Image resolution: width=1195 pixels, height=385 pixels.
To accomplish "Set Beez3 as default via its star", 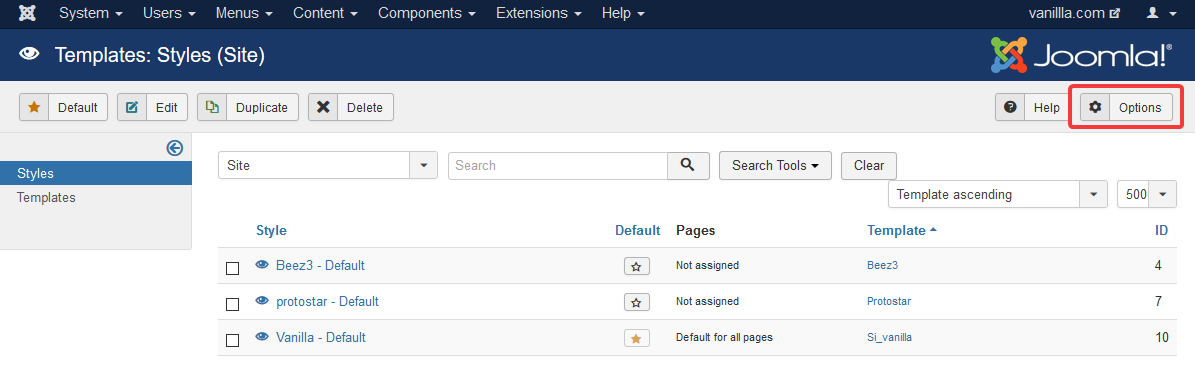I will tap(636, 265).
